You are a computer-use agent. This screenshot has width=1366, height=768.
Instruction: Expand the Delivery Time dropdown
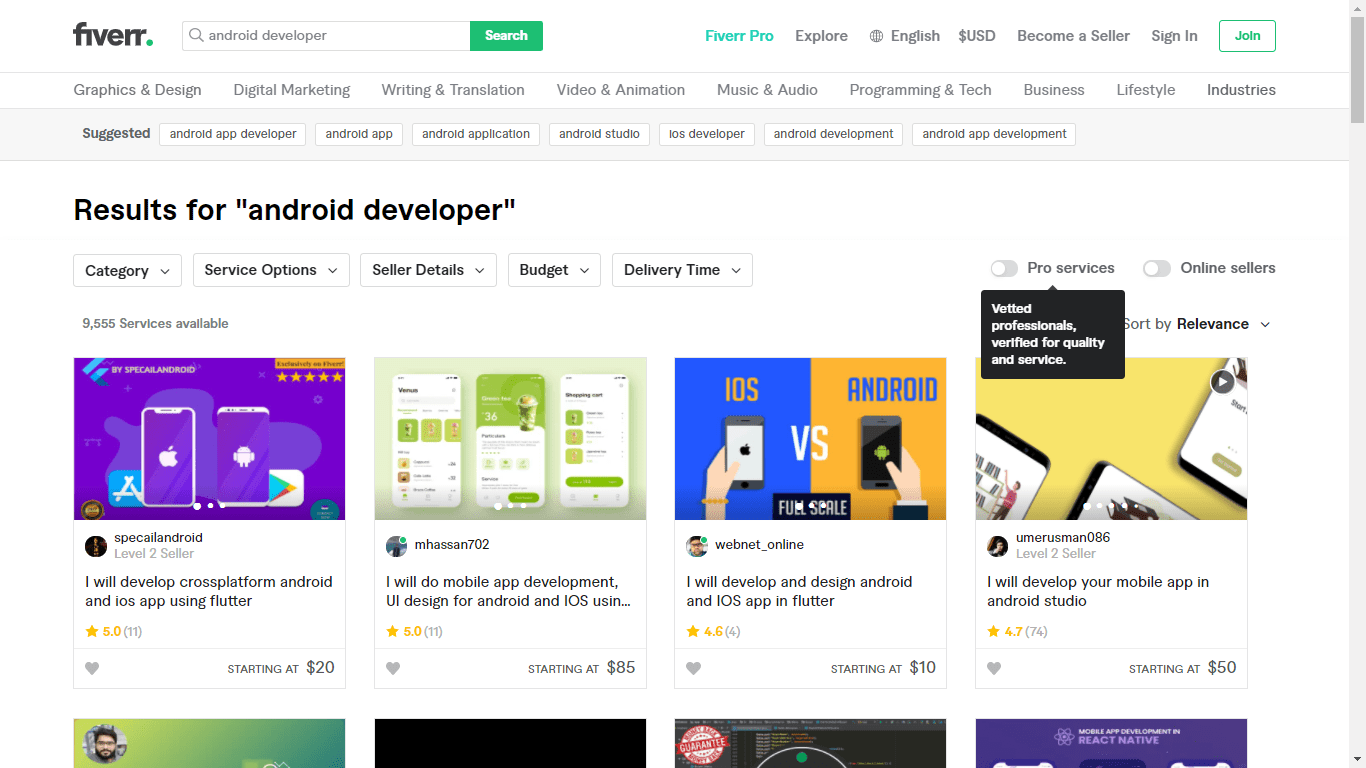click(x=682, y=270)
